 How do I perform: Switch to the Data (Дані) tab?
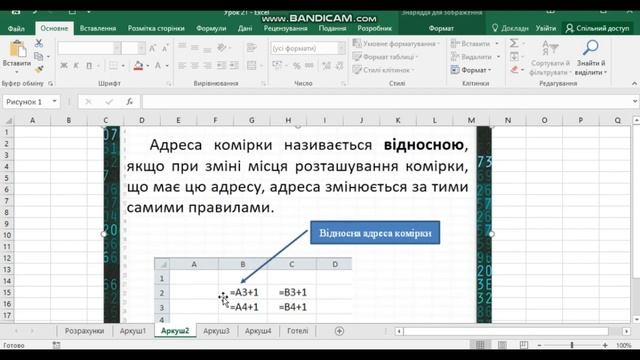[x=245, y=28]
